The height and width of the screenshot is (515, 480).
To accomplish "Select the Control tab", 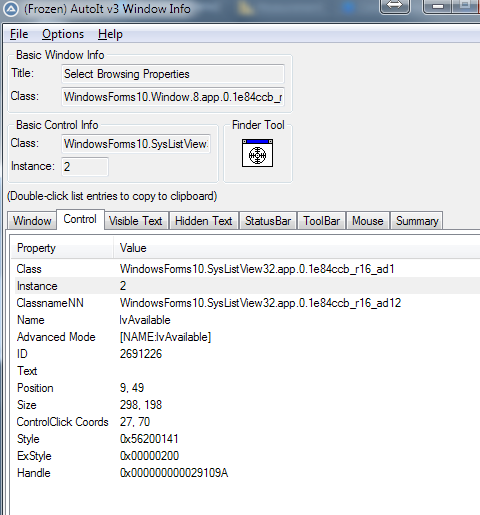I will click(80, 219).
